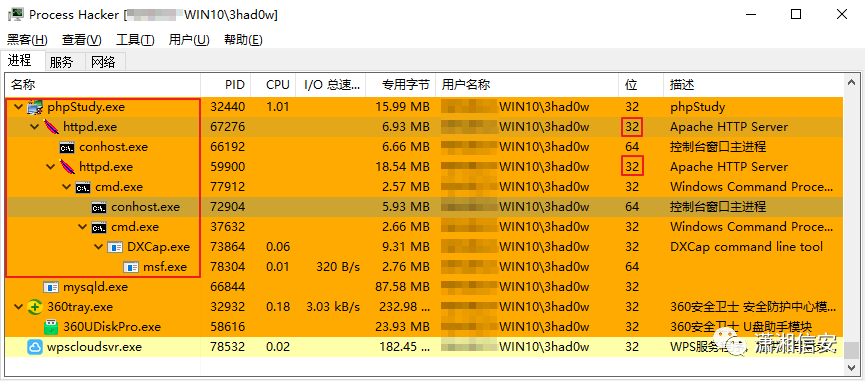Click the feather icon of httpd.exe PID 59900
This screenshot has width=865, height=381.
tap(67, 167)
